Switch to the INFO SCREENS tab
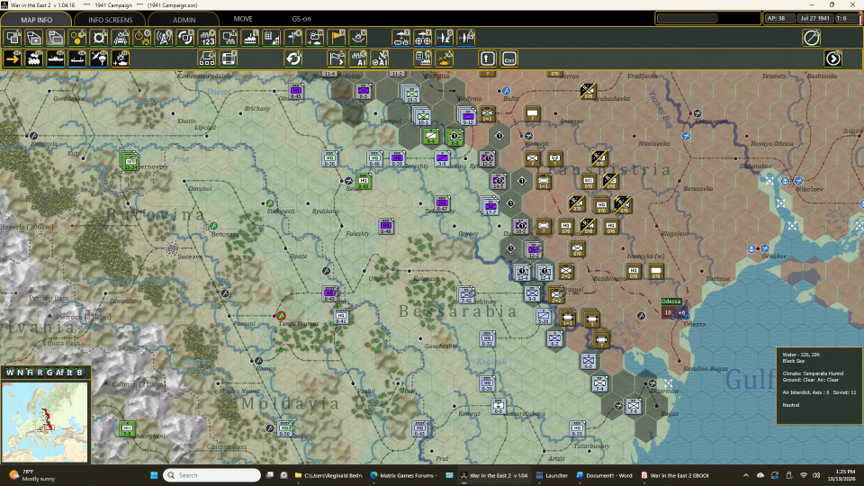The image size is (864, 486). click(110, 19)
